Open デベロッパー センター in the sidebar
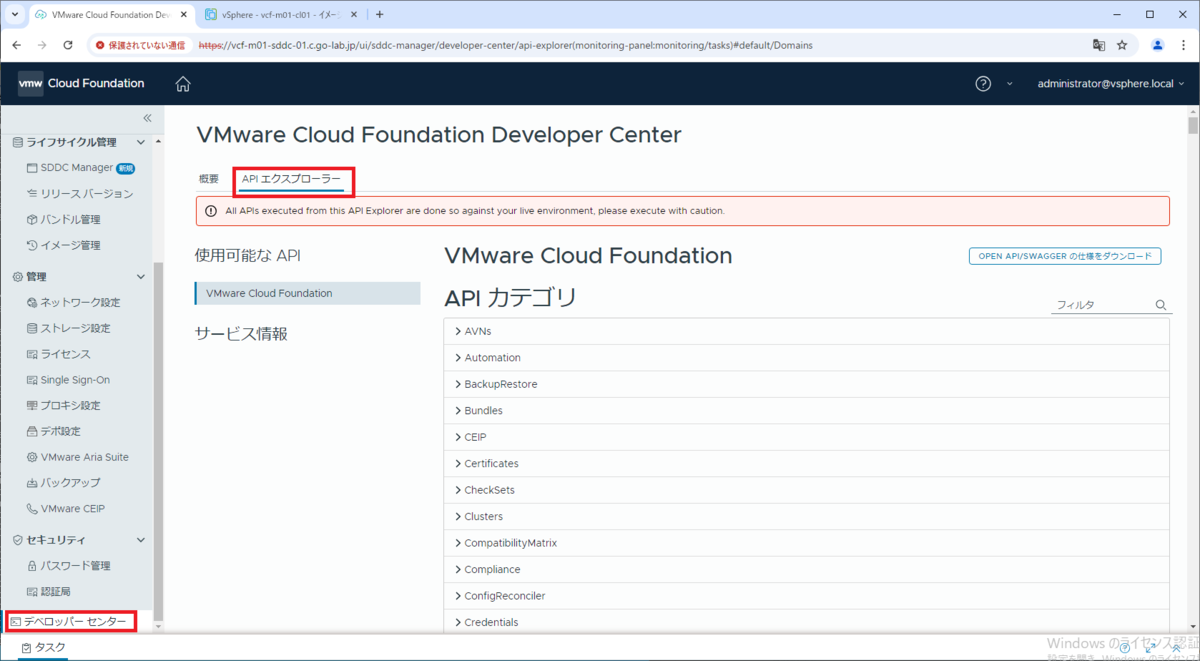1200x661 pixels. 69,622
